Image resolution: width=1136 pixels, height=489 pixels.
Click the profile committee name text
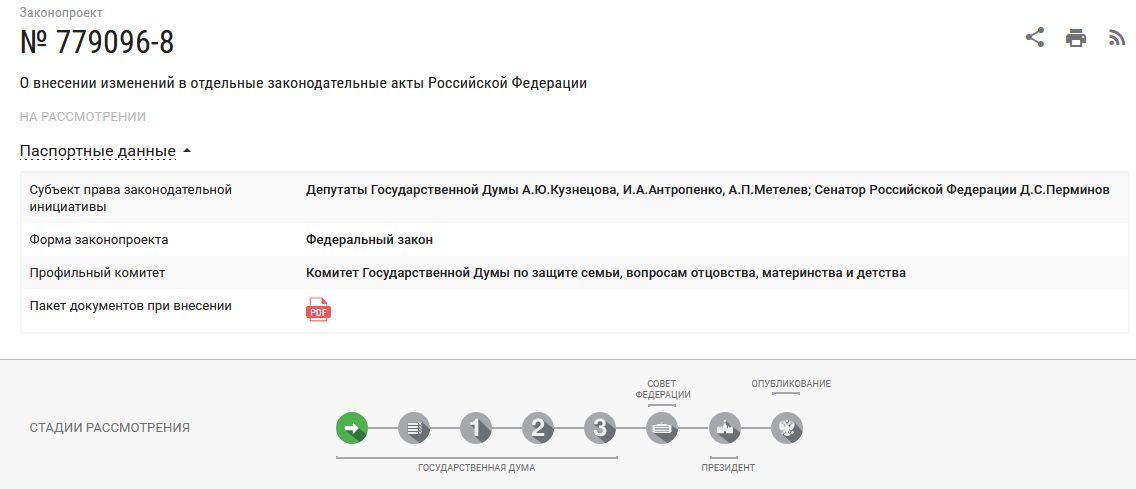coord(605,272)
